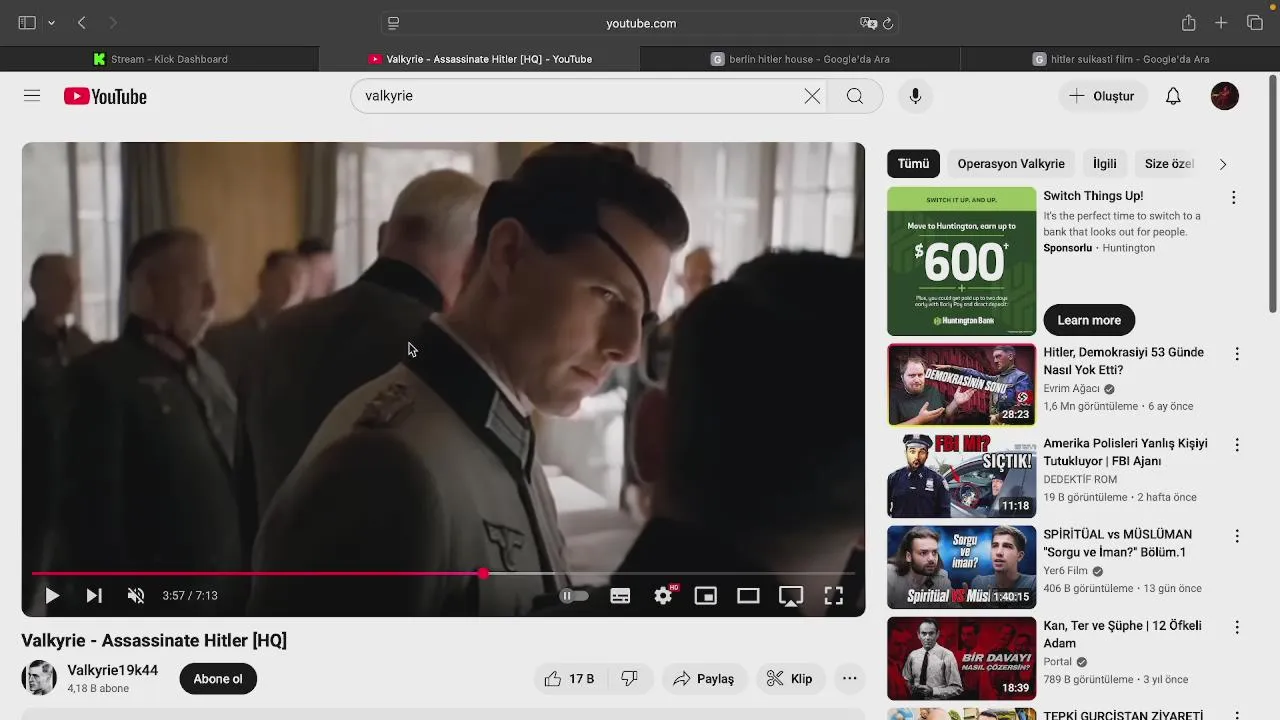Open Safari reader page icon
Screen dimensions: 1280x720
tap(393, 23)
